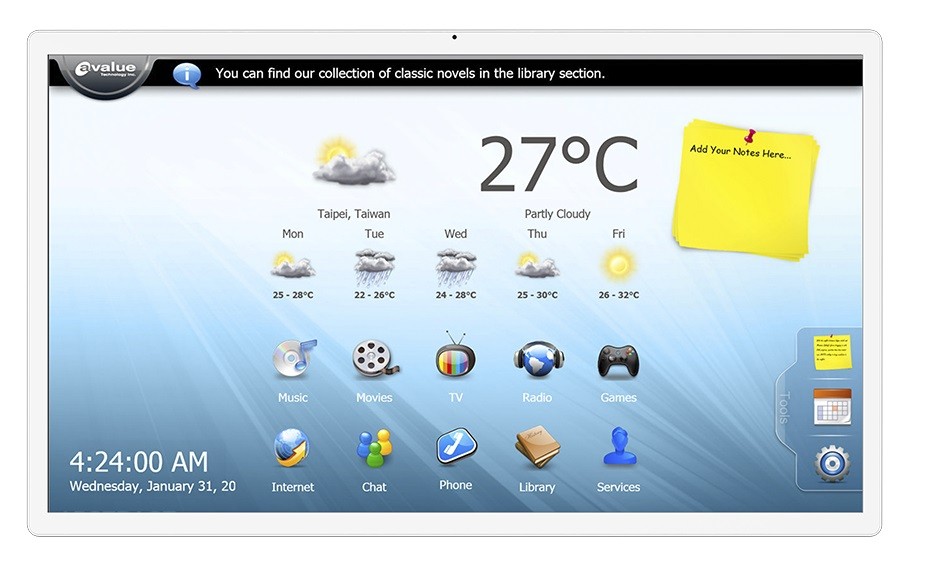Open the Phone app icon

(456, 448)
